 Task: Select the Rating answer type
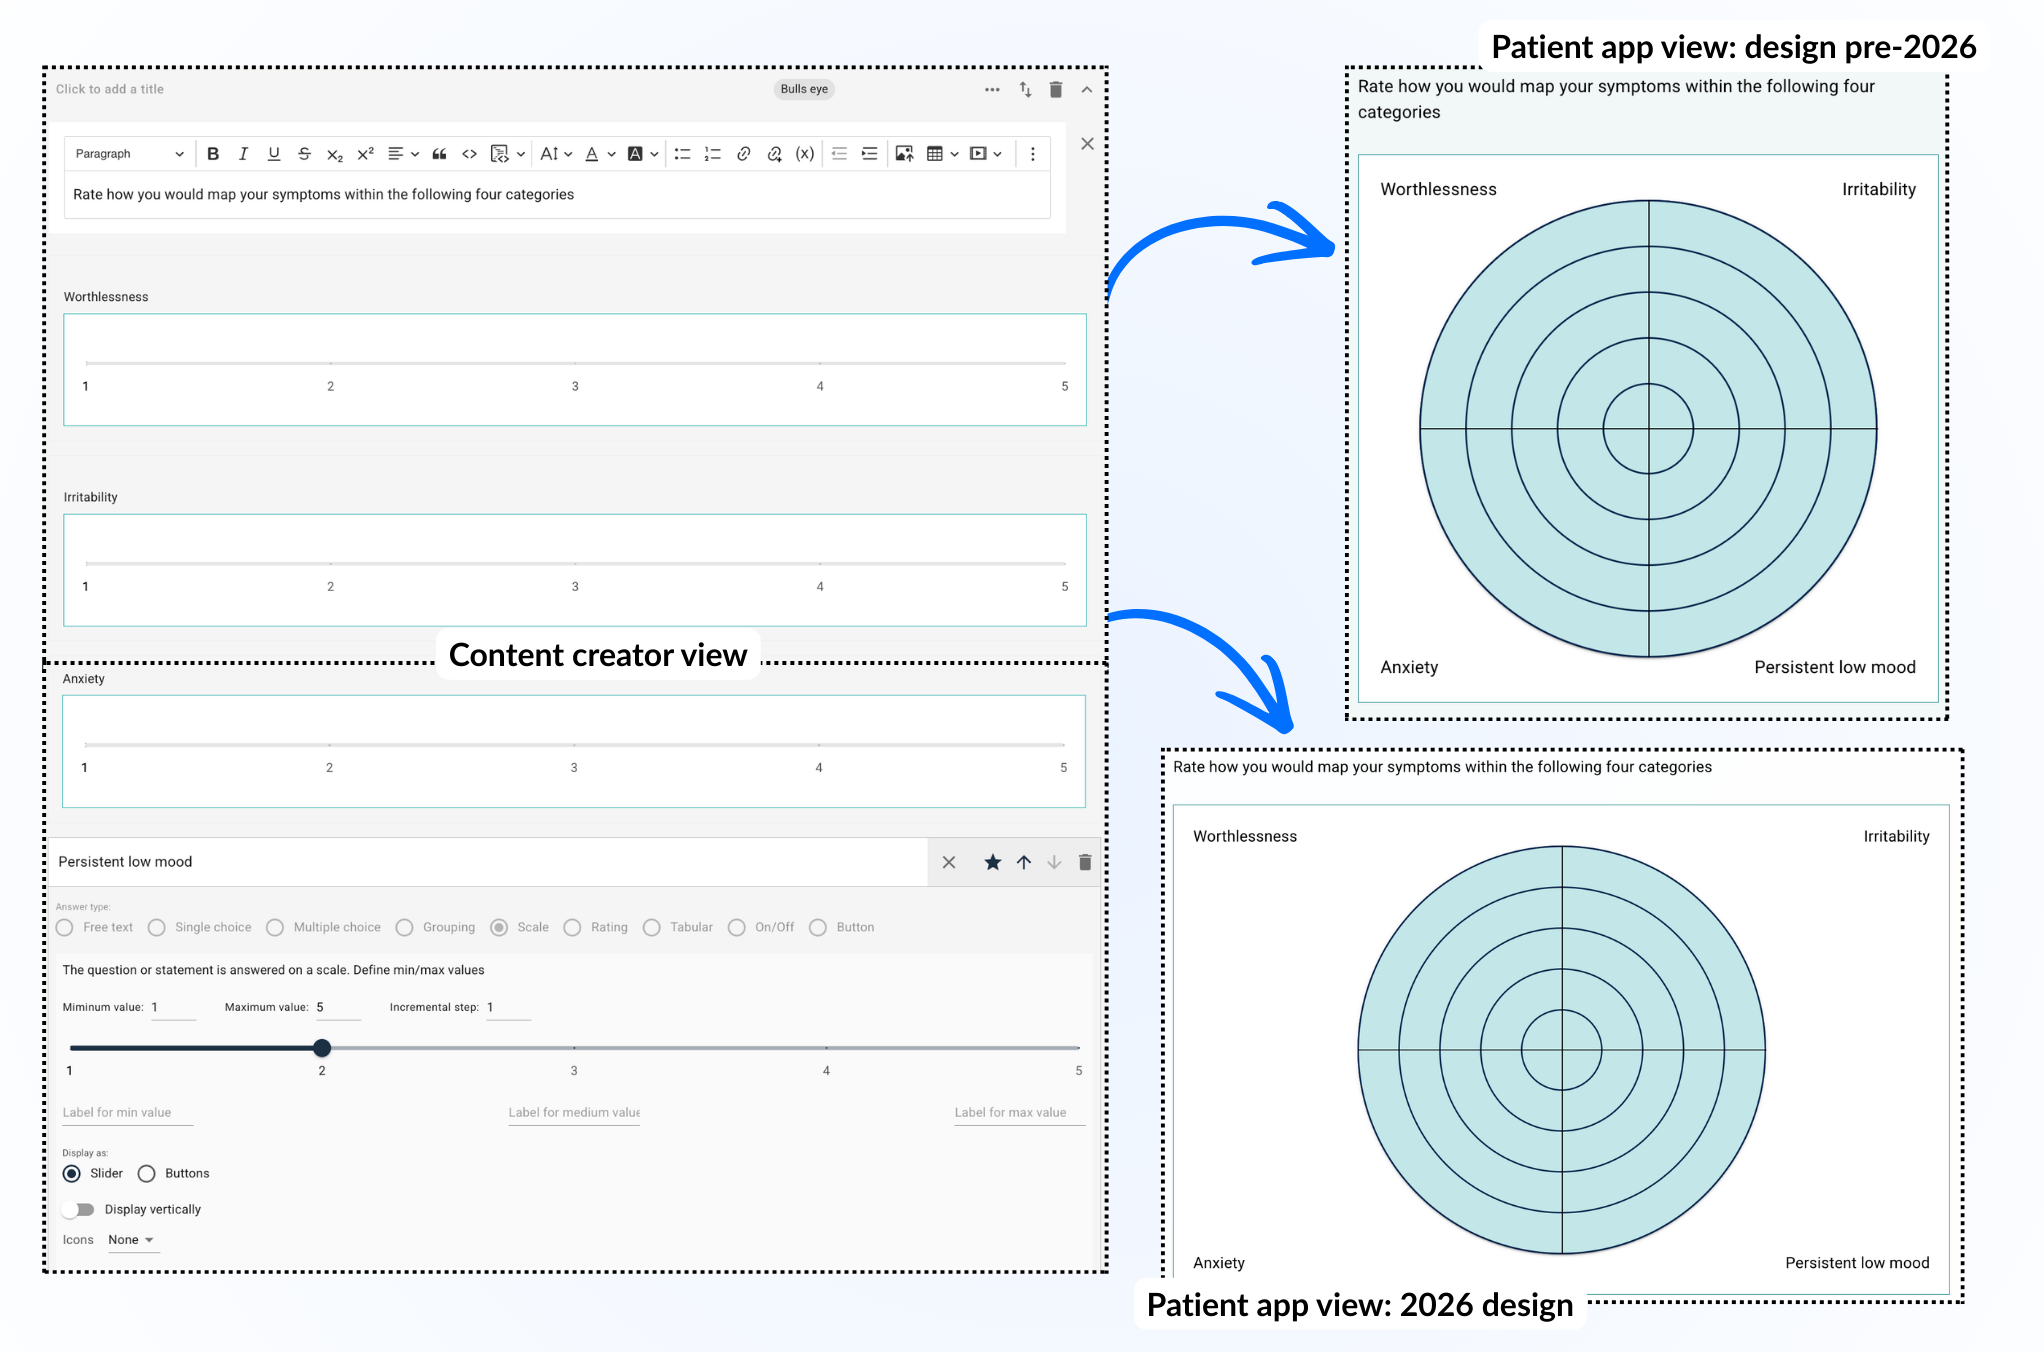click(x=573, y=928)
